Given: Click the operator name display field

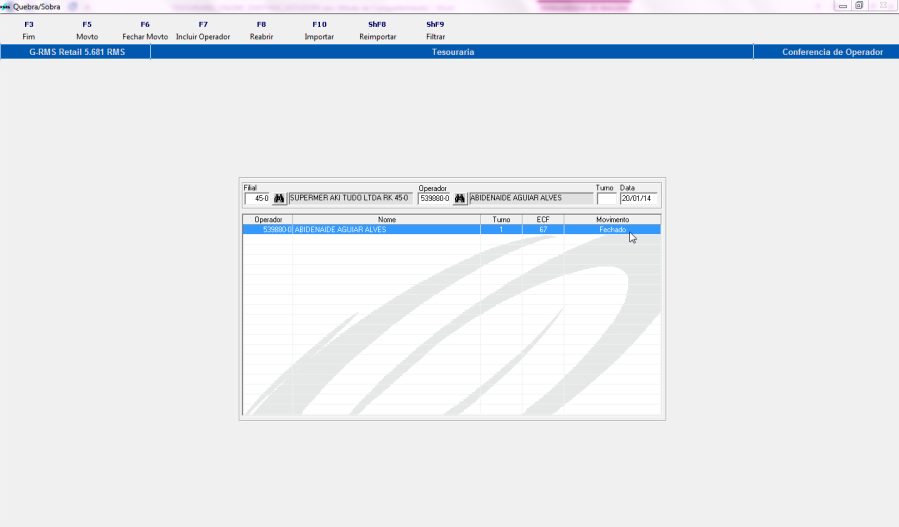Looking at the screenshot, I should (x=530, y=198).
